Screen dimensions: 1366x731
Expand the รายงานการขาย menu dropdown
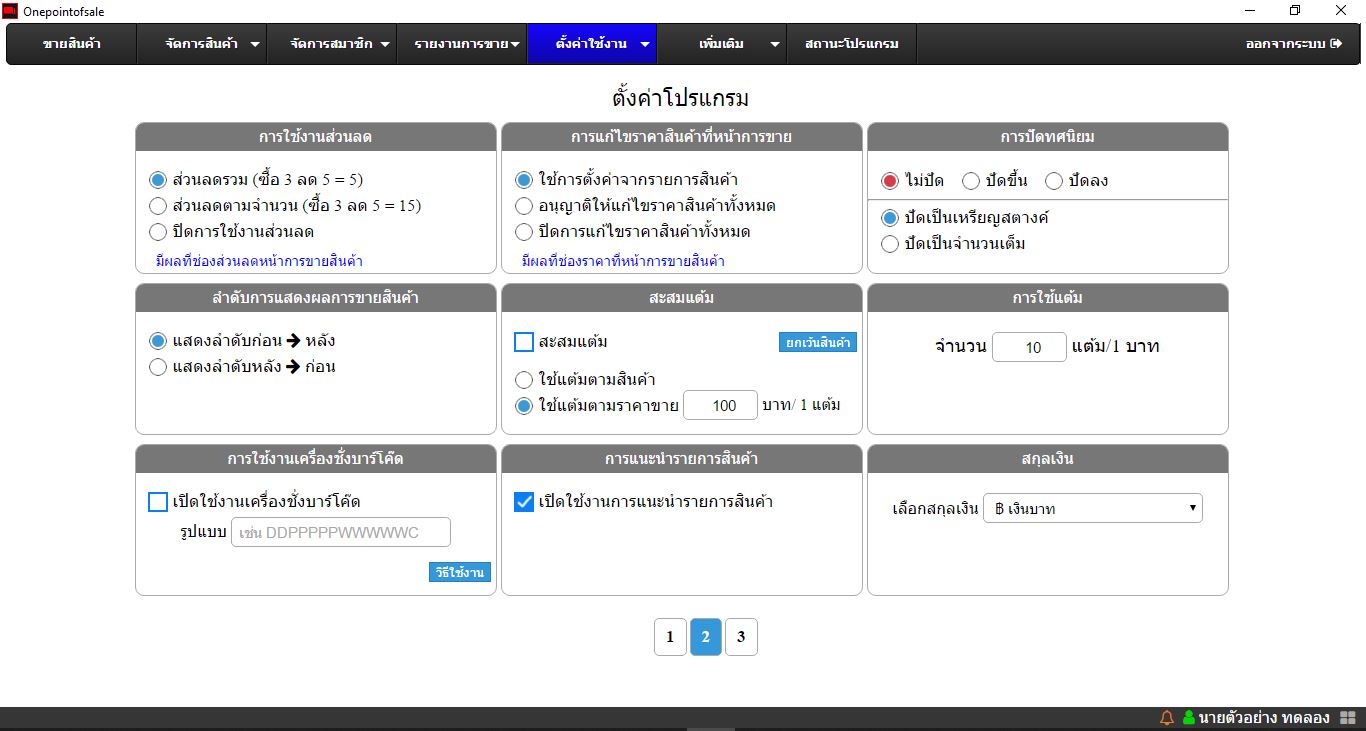coord(467,44)
